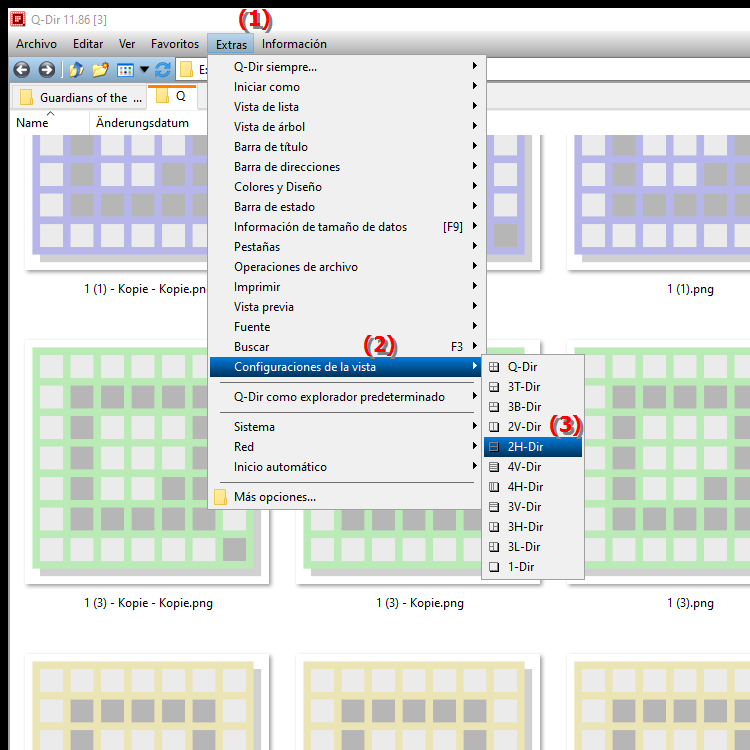Image resolution: width=750 pixels, height=750 pixels.
Task: Open the Vista previa submenu
Action: tap(345, 307)
